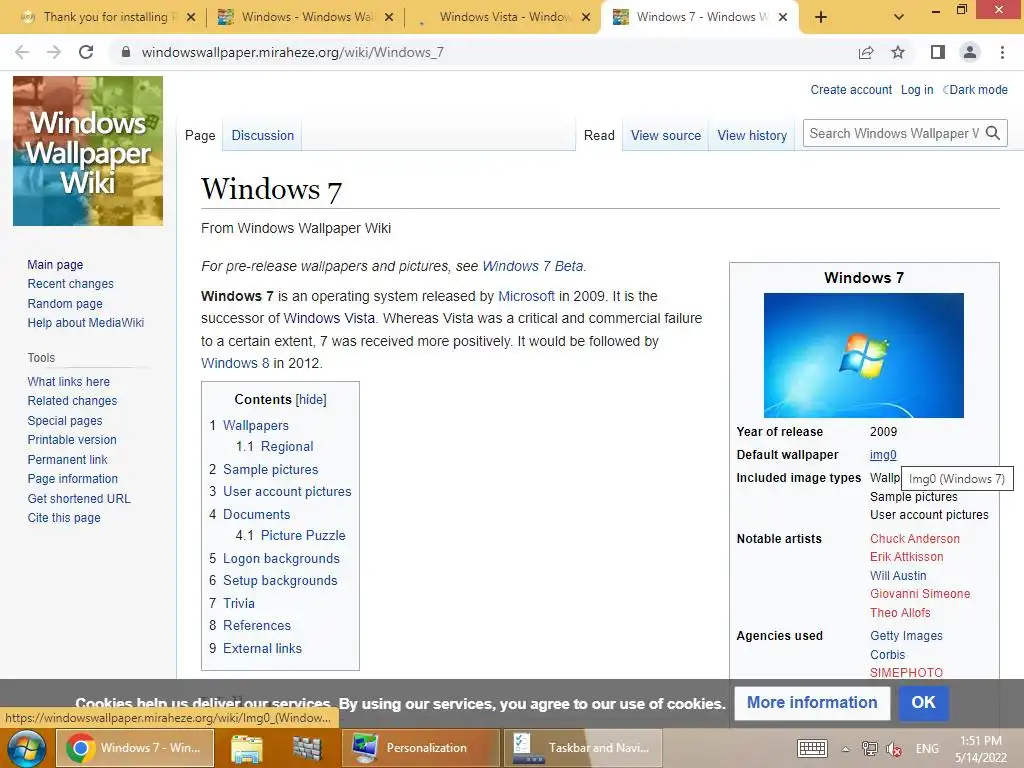The height and width of the screenshot is (768, 1024).
Task: Click the taskbar clock
Action: point(980,749)
